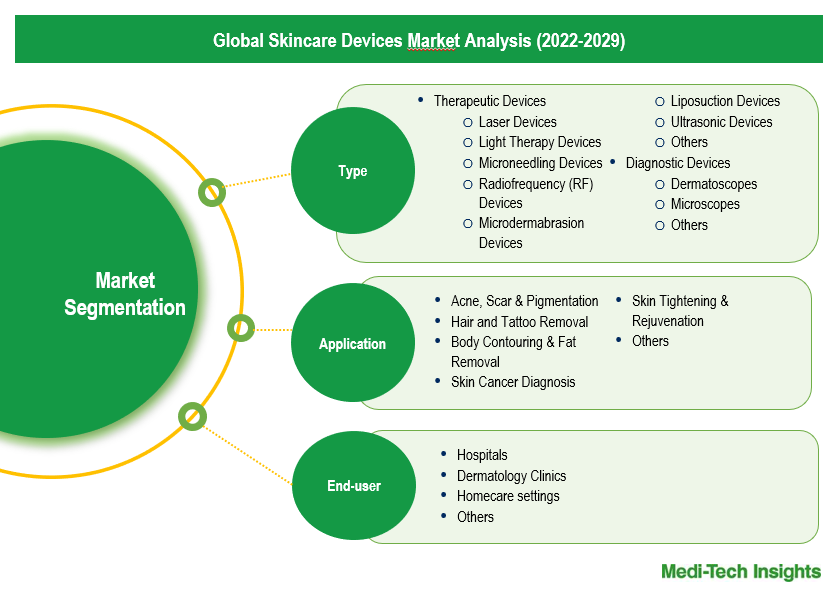Click Others under Ultrasonic Devices

coord(689,142)
